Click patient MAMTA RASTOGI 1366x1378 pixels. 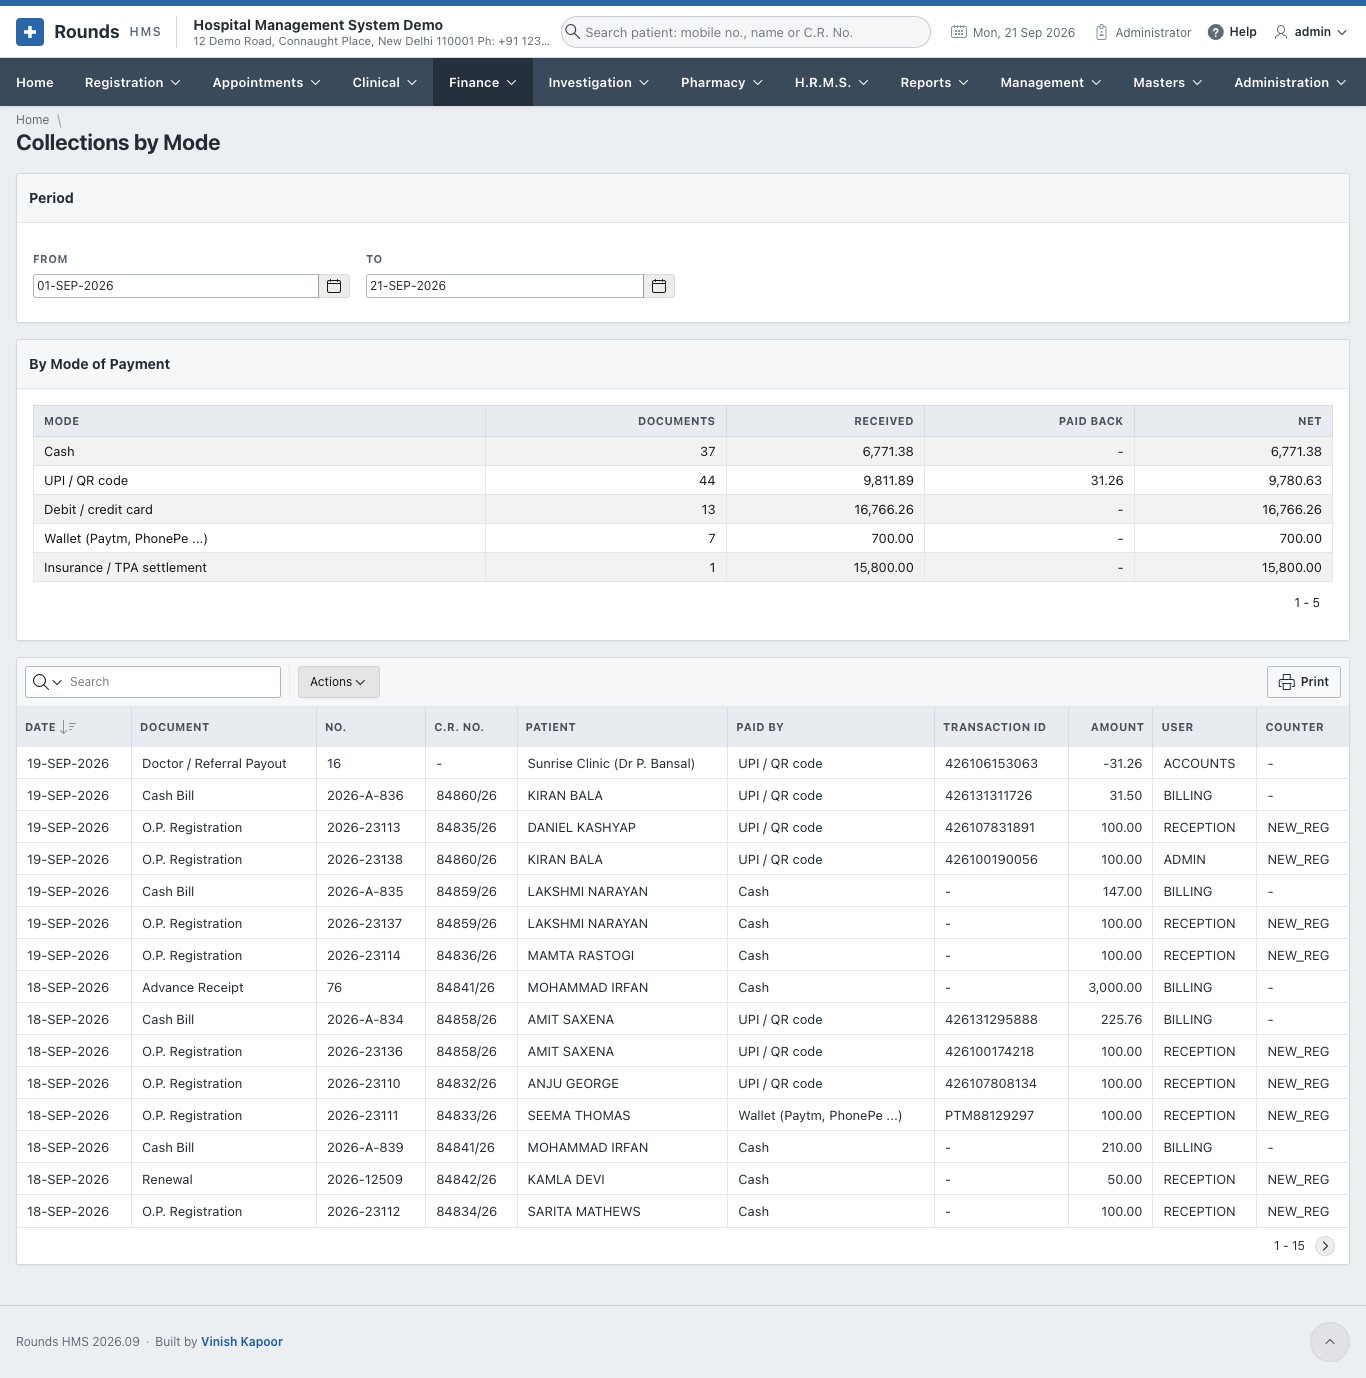pos(580,956)
